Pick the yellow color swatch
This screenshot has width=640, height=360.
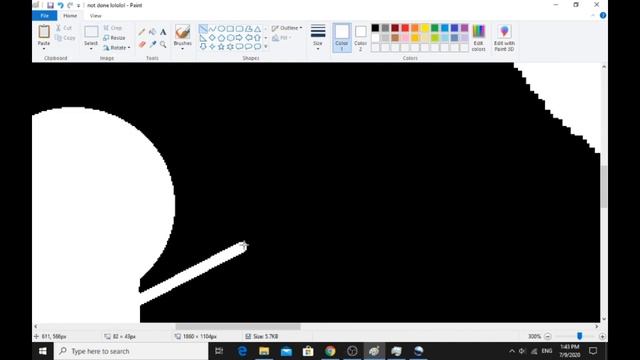click(425, 28)
